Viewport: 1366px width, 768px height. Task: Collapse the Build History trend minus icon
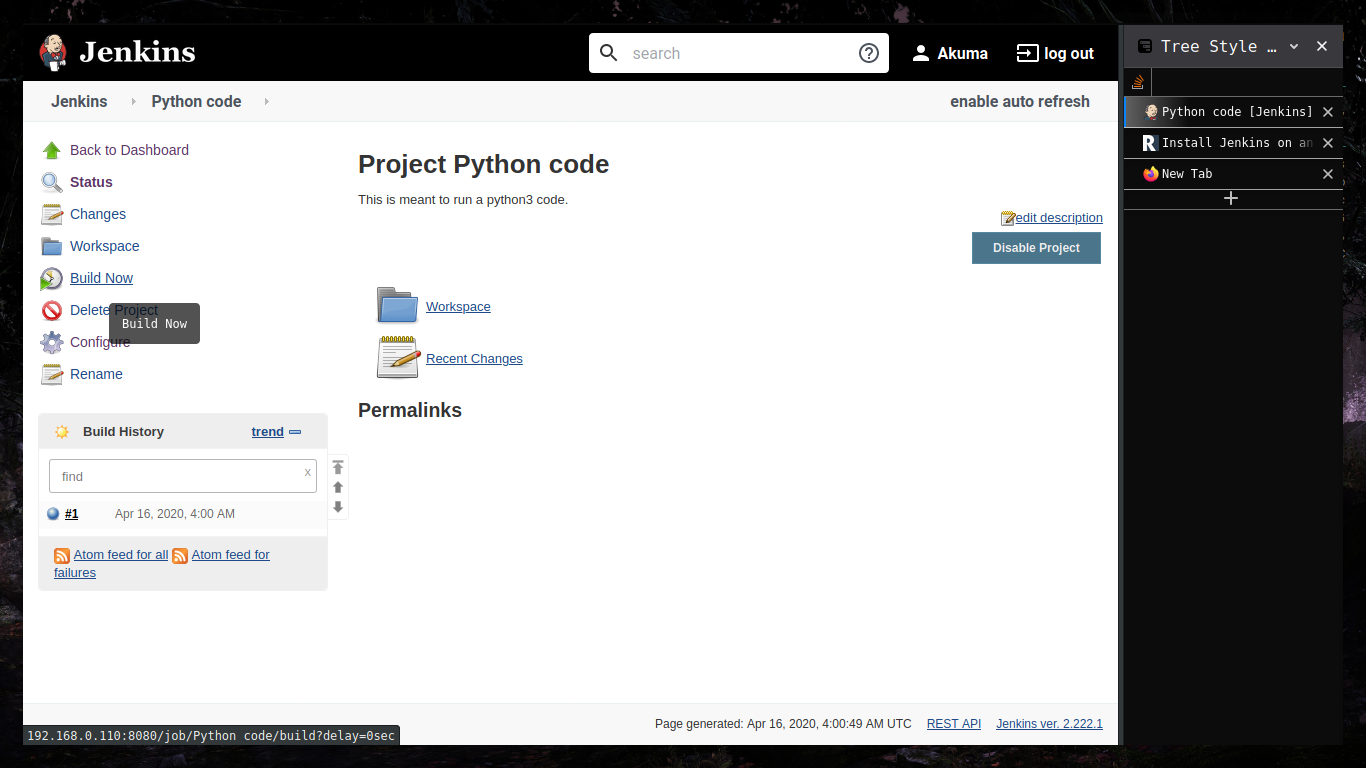[x=295, y=432]
